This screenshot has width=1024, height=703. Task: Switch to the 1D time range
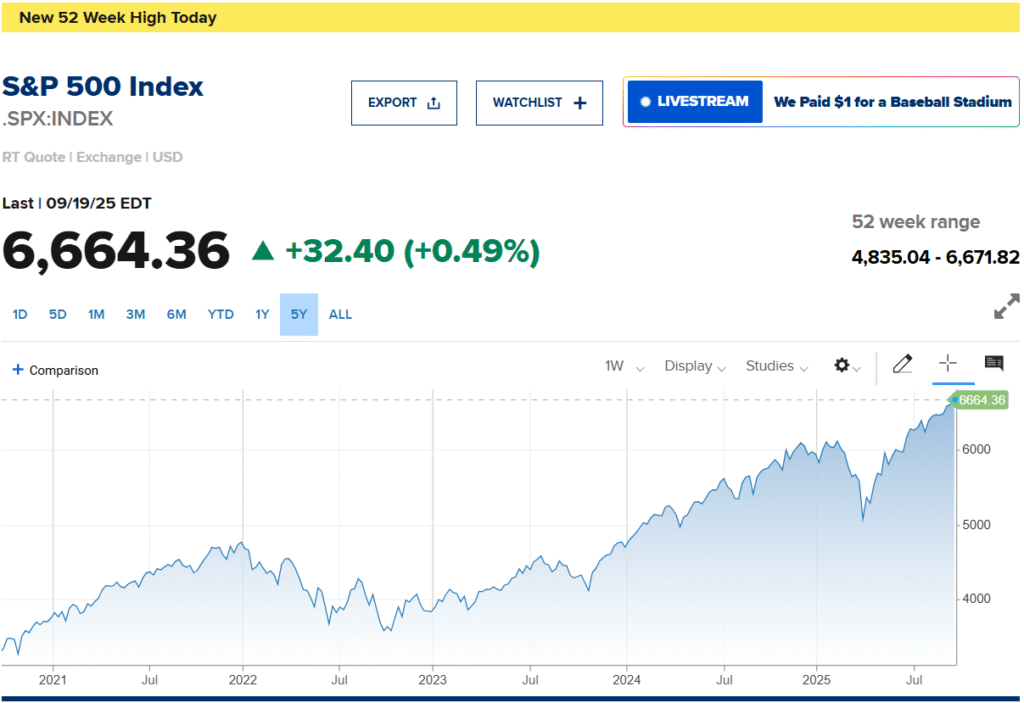point(20,314)
